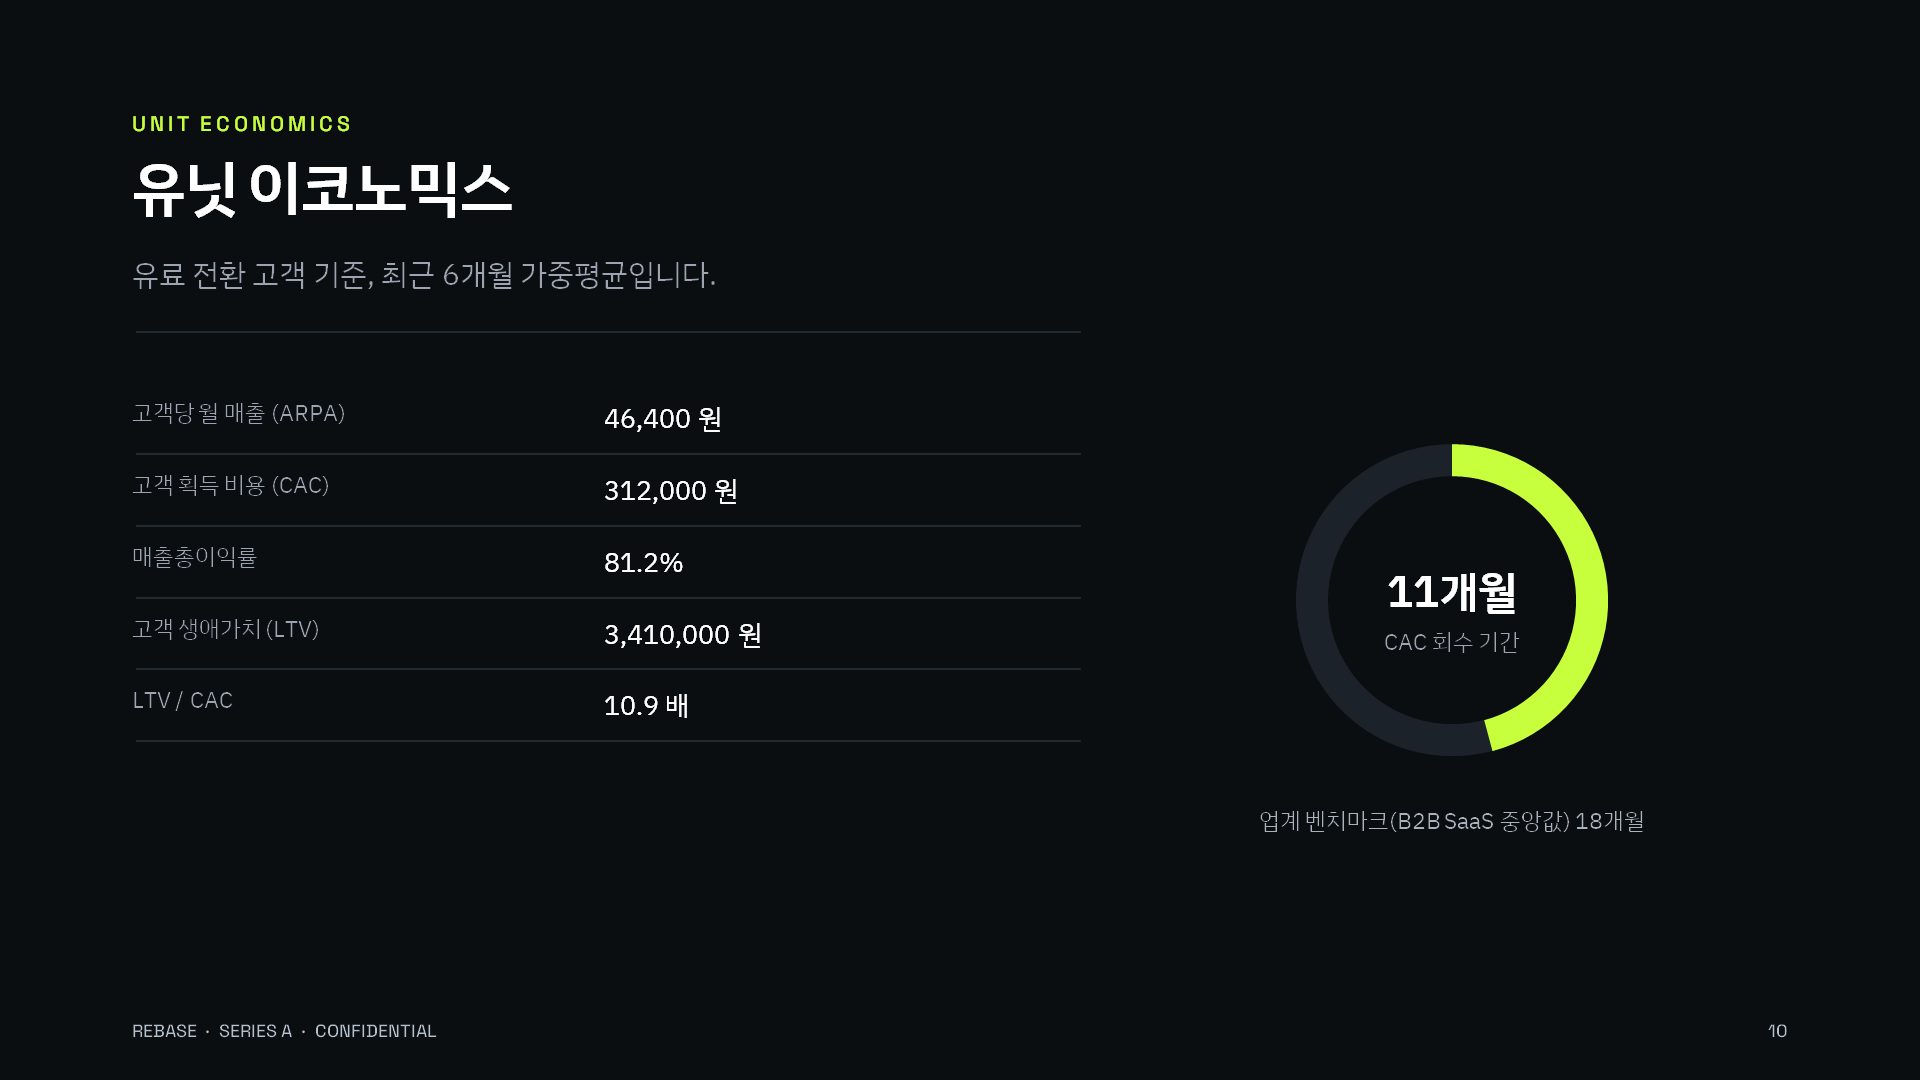Click the REBASE · SERIES A · CONFIDENTIAL footer
Viewport: 1920px width, 1080px height.
click(x=284, y=1031)
